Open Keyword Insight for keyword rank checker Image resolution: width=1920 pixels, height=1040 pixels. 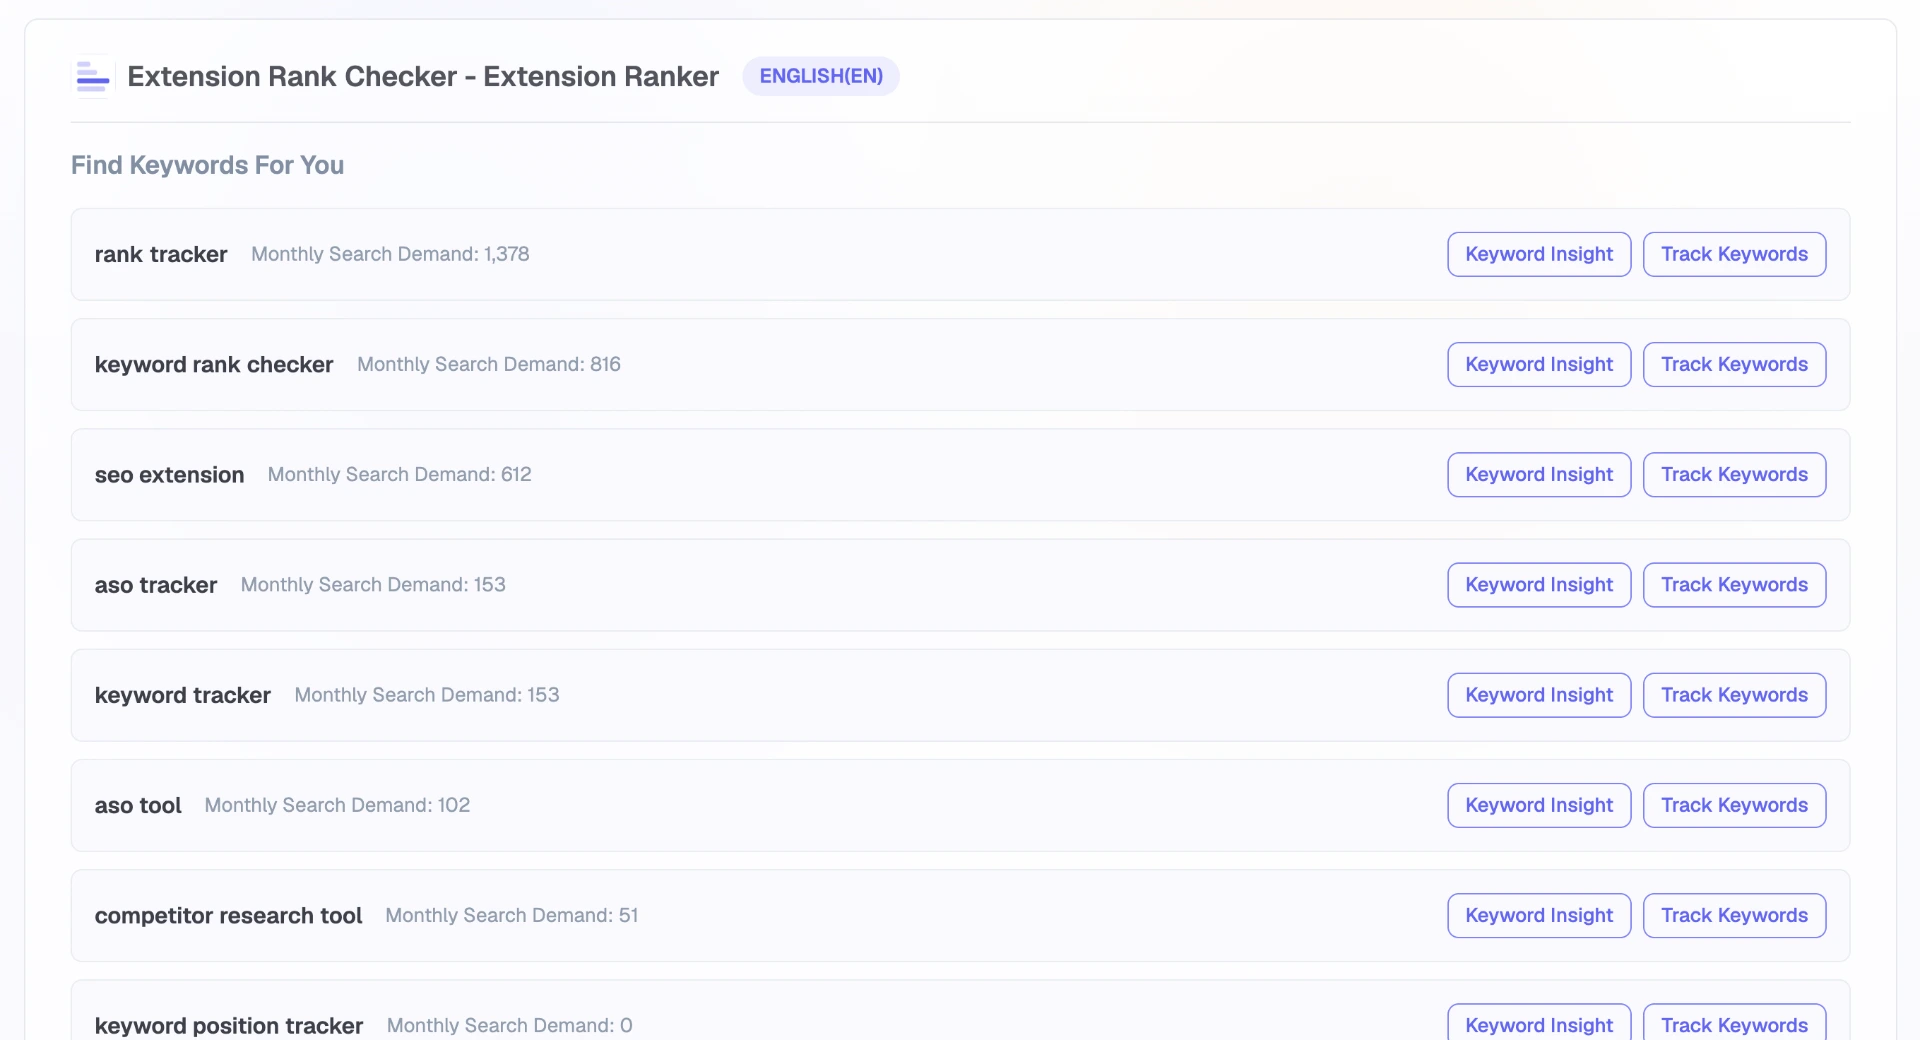[1539, 364]
